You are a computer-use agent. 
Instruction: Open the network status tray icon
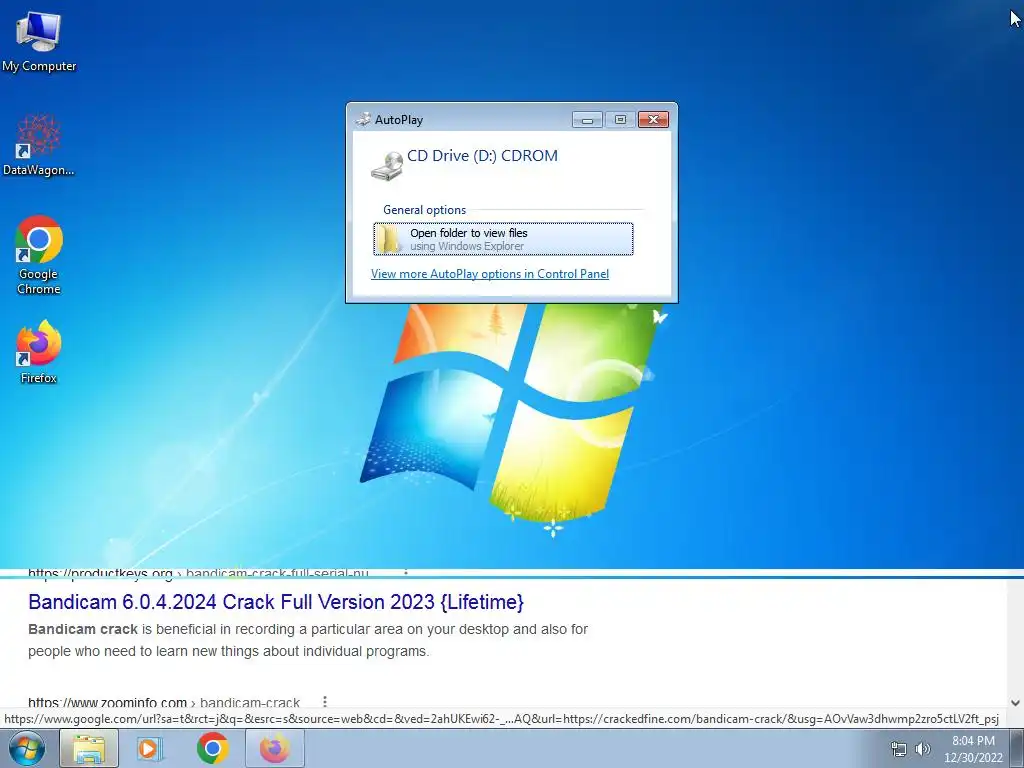coord(899,749)
